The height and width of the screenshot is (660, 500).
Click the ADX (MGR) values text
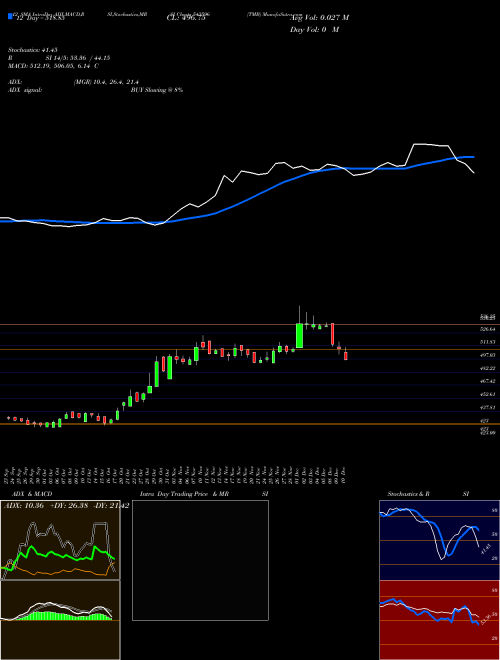[x=106, y=82]
